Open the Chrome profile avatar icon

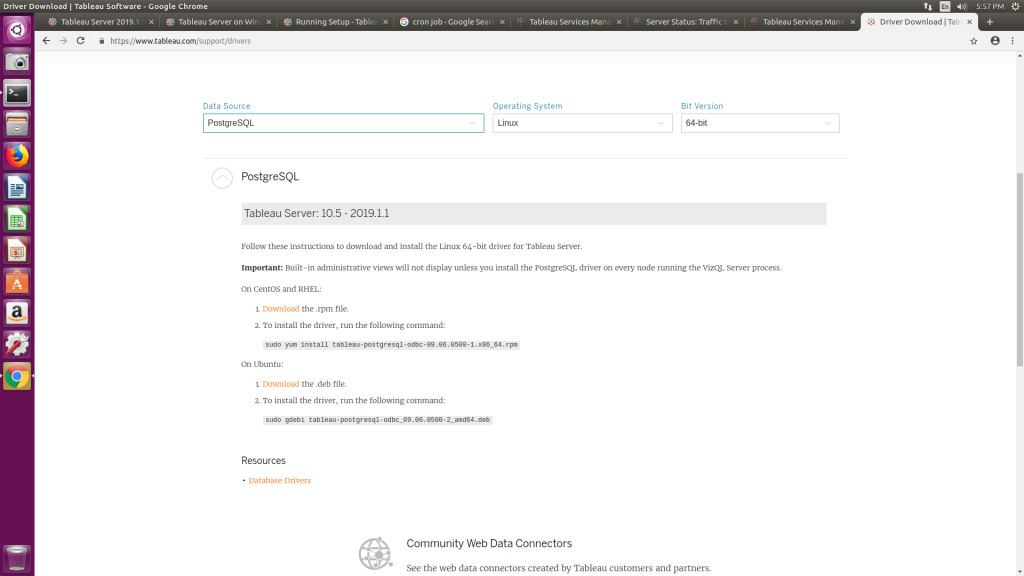995,41
